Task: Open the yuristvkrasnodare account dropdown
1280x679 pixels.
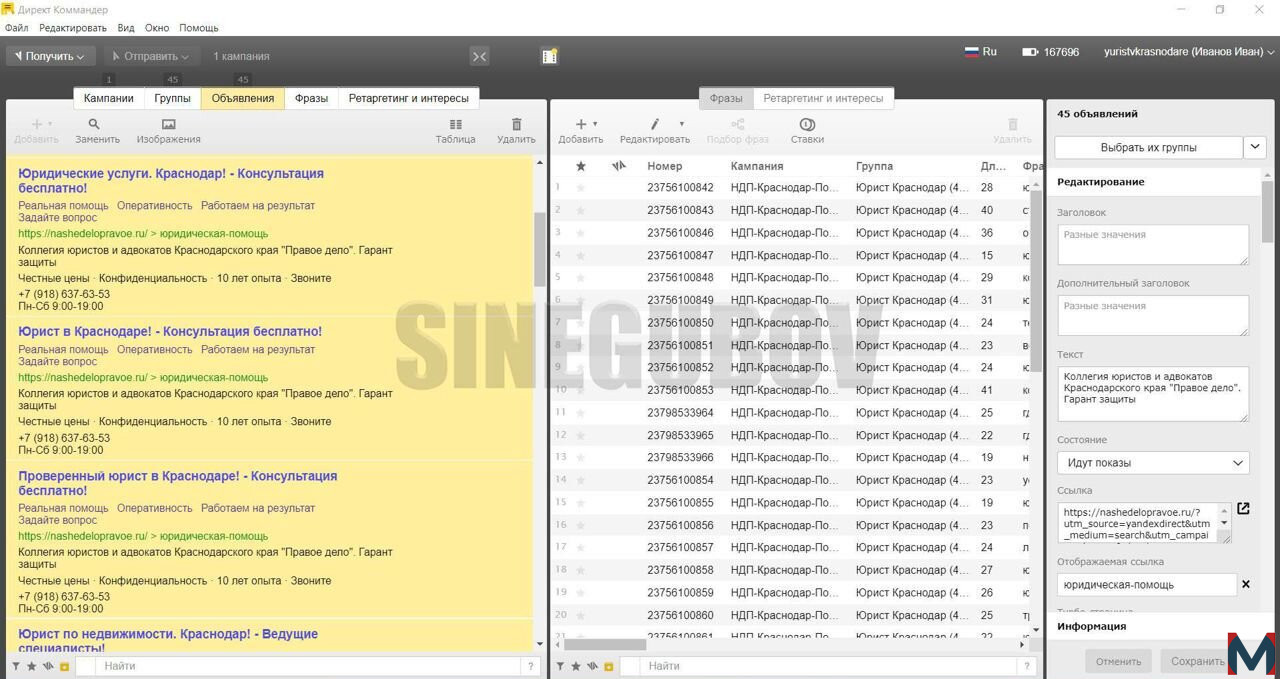Action: click(1189, 52)
